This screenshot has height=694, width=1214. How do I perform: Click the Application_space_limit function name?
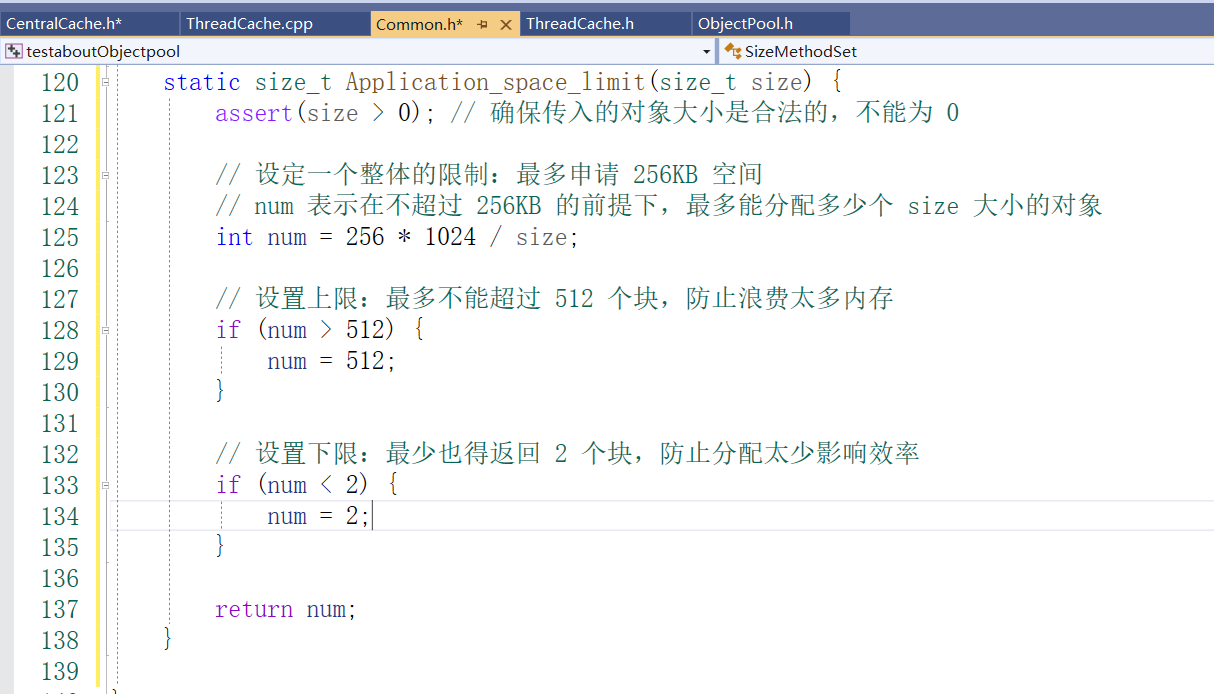click(496, 82)
